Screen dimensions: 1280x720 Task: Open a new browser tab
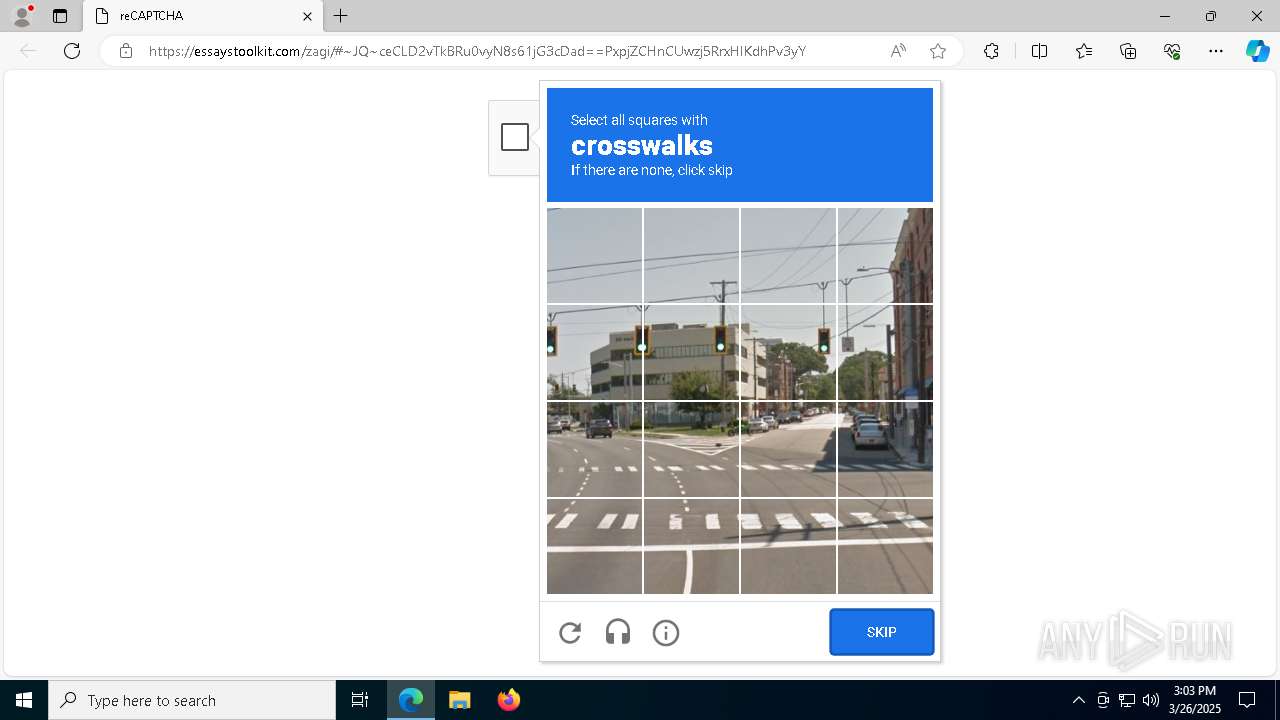(x=341, y=16)
